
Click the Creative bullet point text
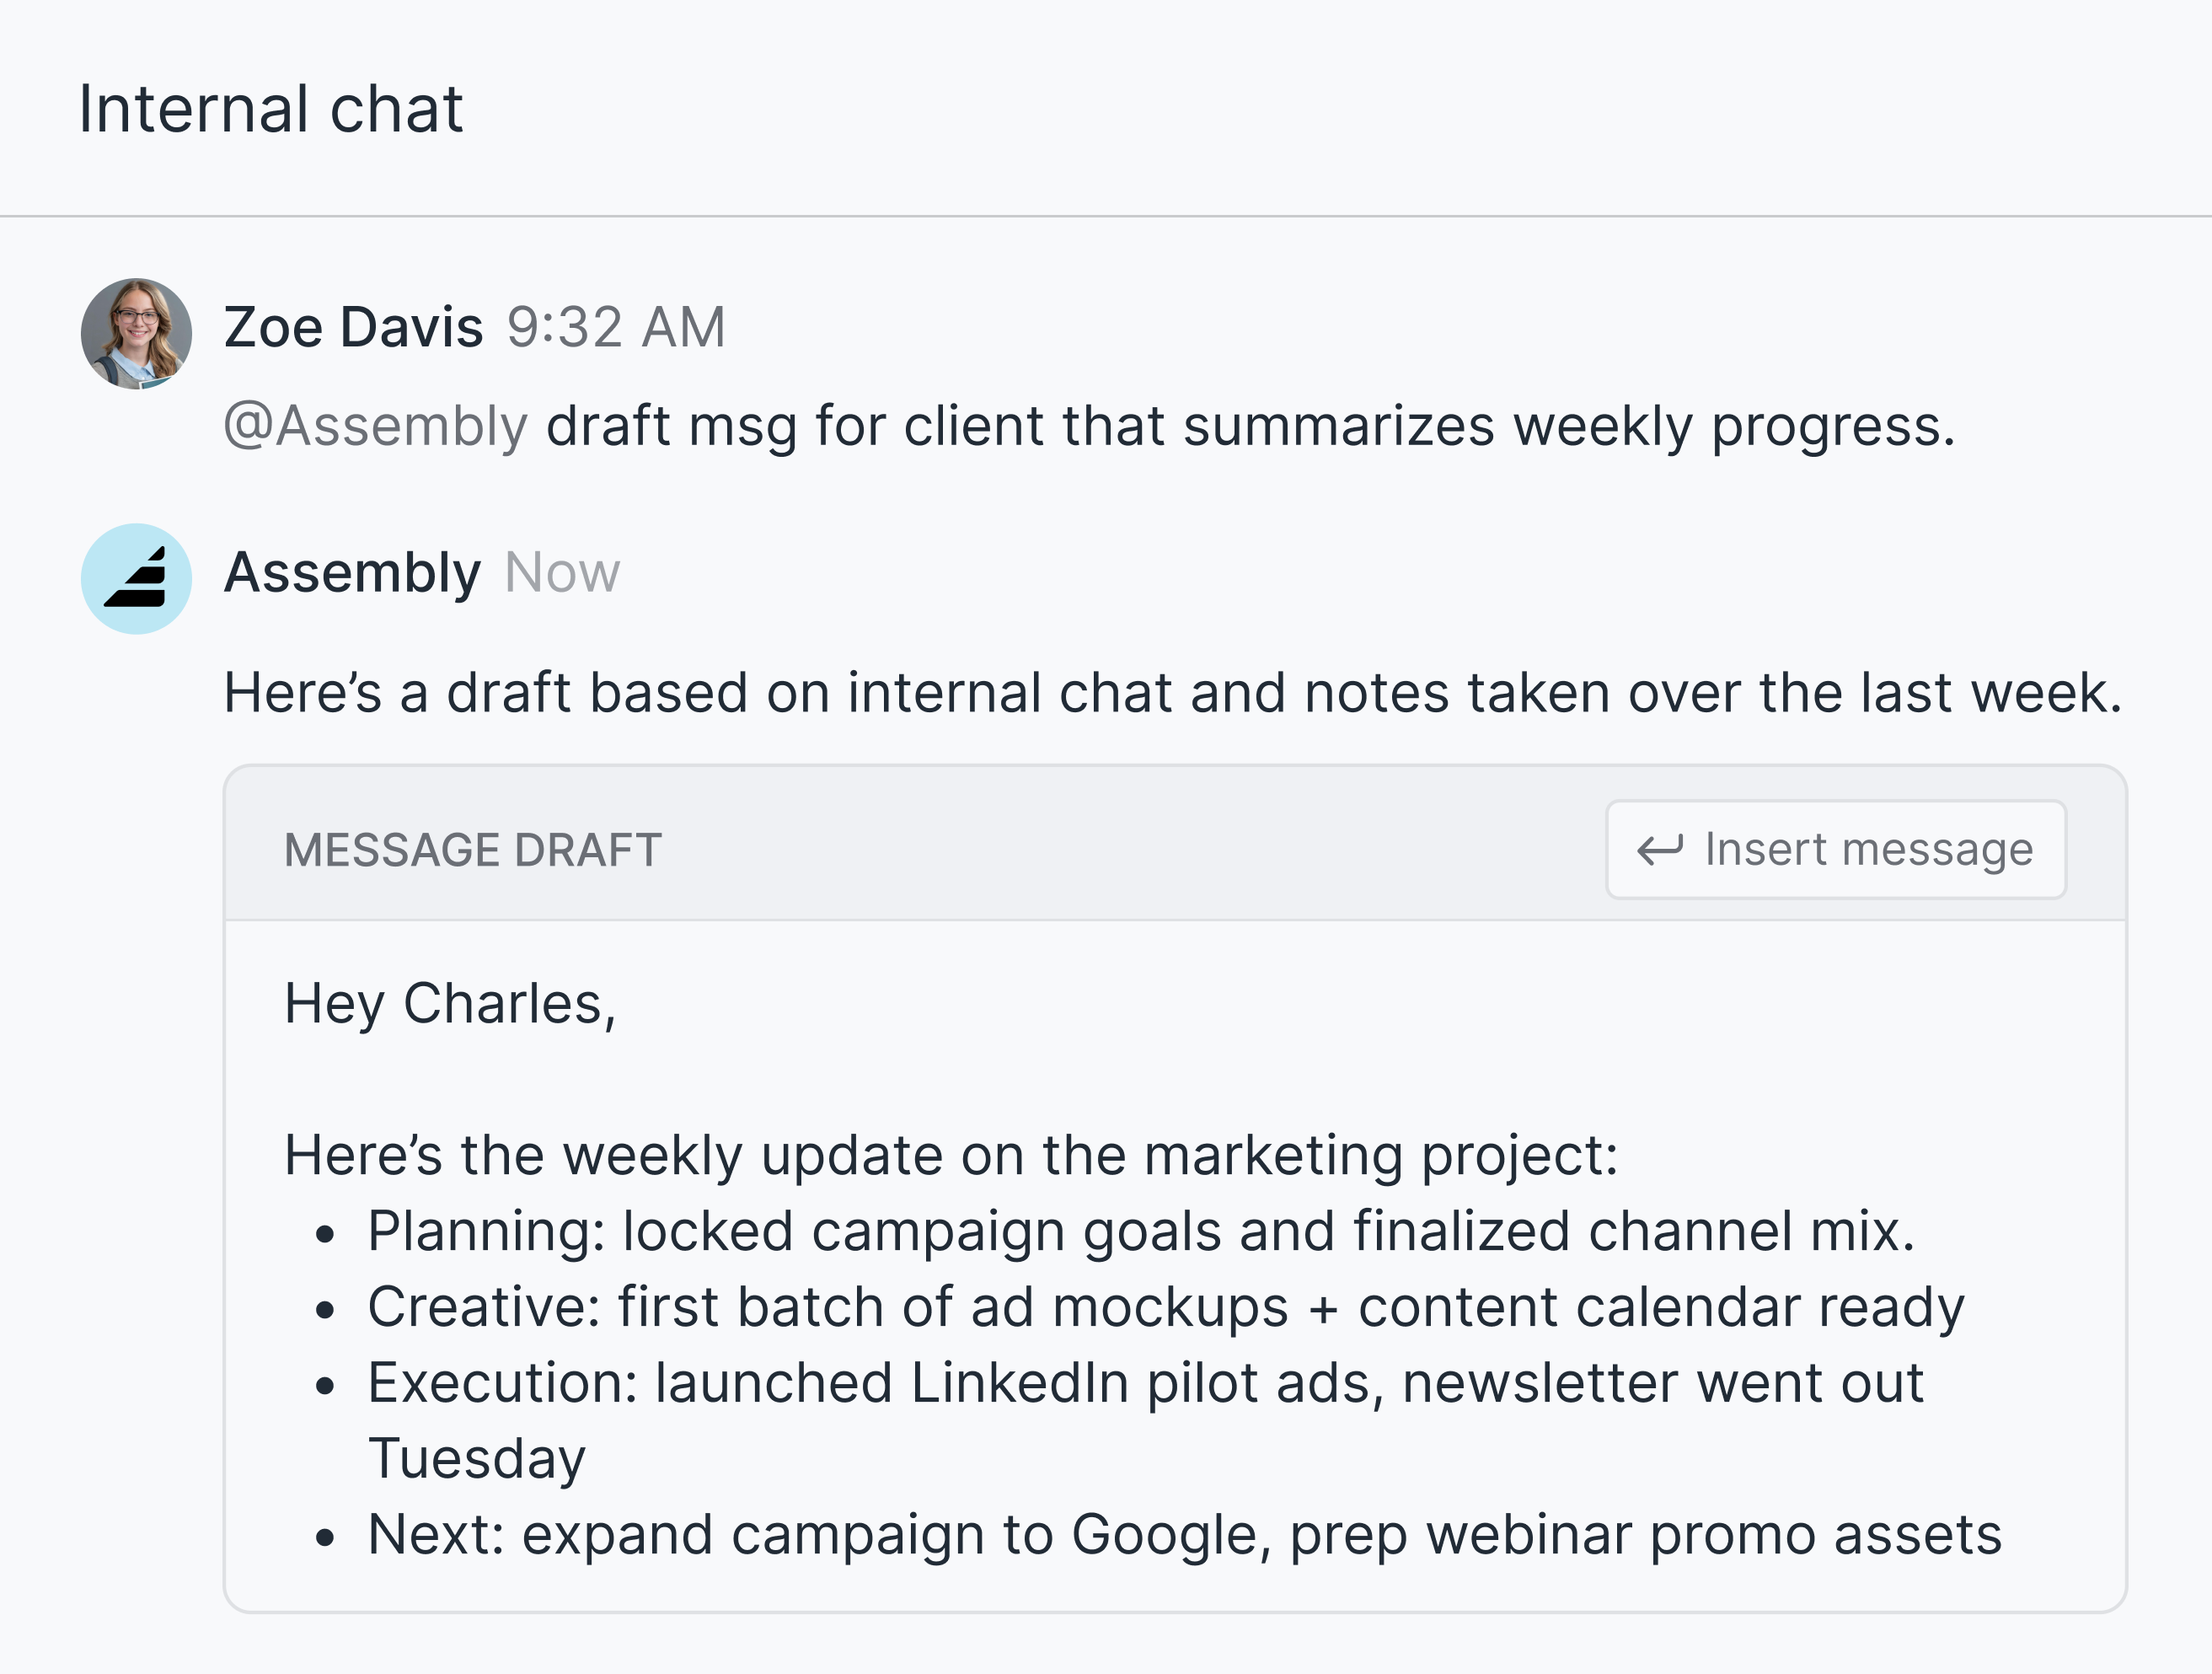click(1165, 1307)
